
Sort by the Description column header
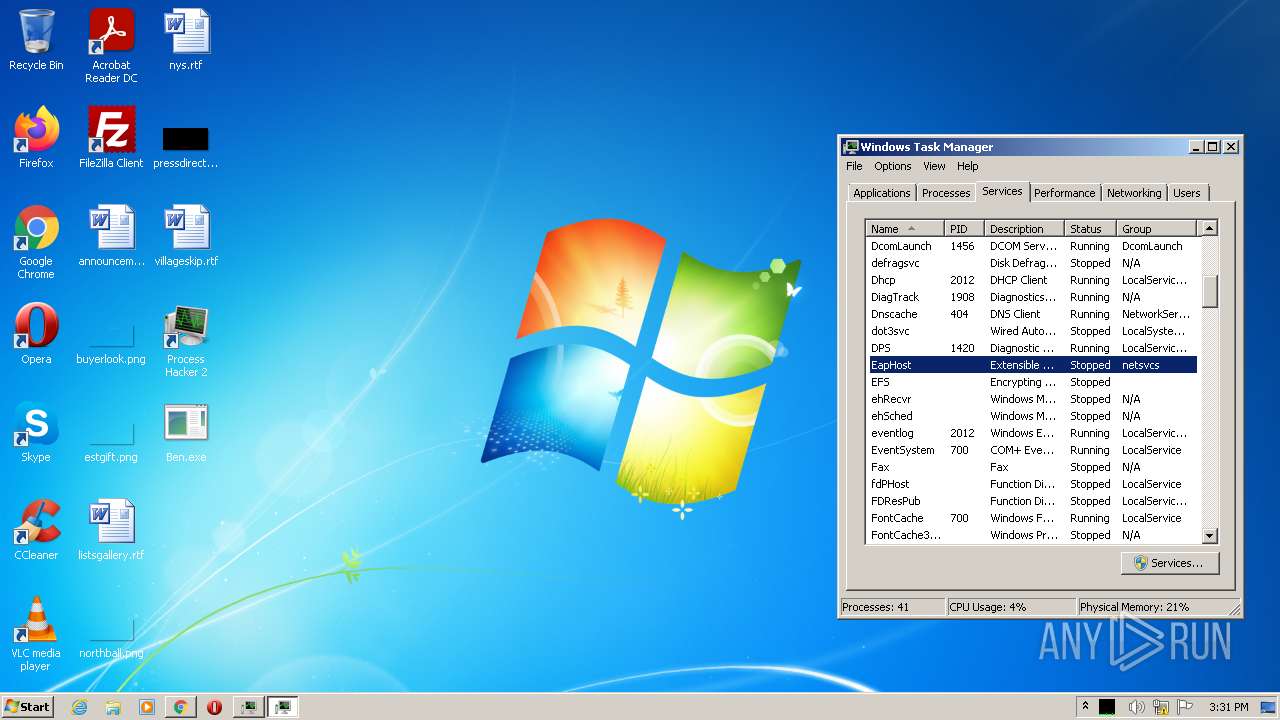(x=1024, y=229)
